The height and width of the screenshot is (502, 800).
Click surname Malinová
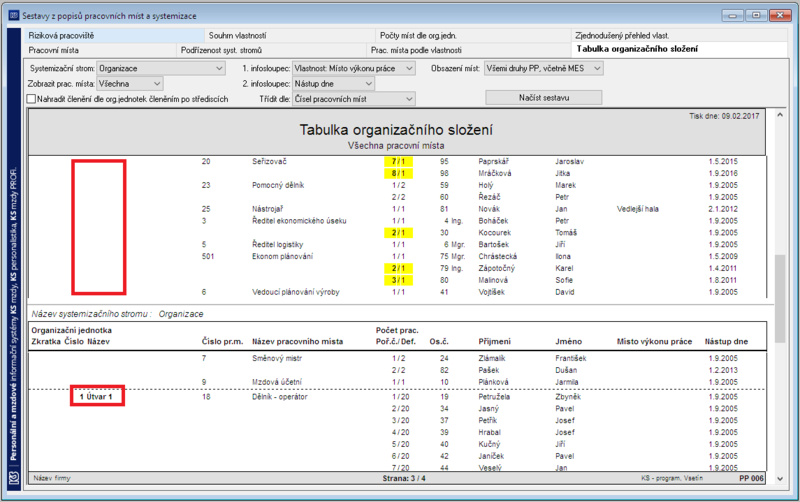click(x=493, y=280)
